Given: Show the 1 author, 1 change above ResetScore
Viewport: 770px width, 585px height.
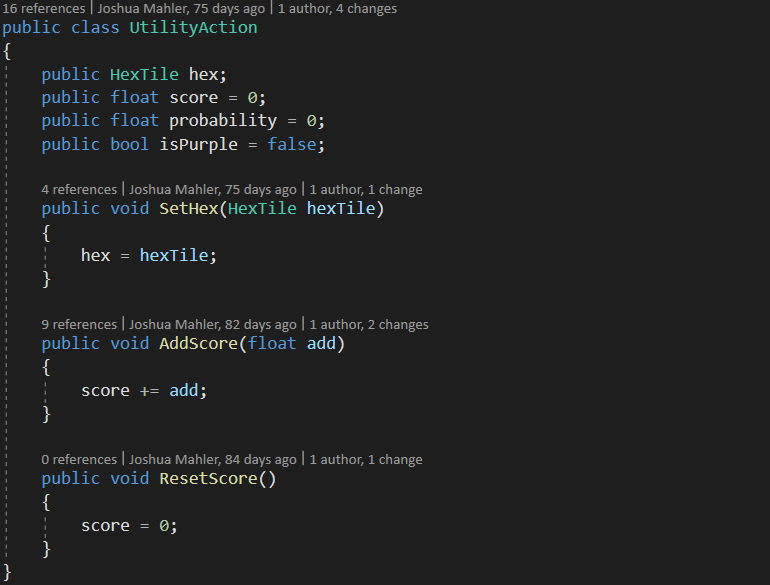Looking at the screenshot, I should pyautogui.click(x=366, y=459).
